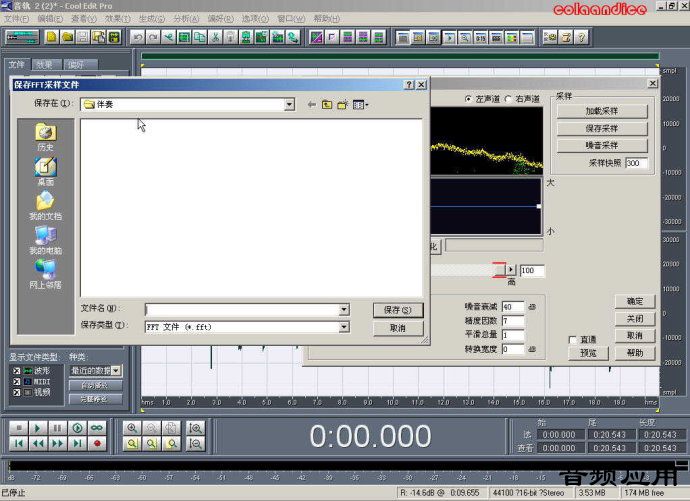Click 确定 in noise reduction dialog
The width and height of the screenshot is (690, 501).
pyautogui.click(x=635, y=301)
